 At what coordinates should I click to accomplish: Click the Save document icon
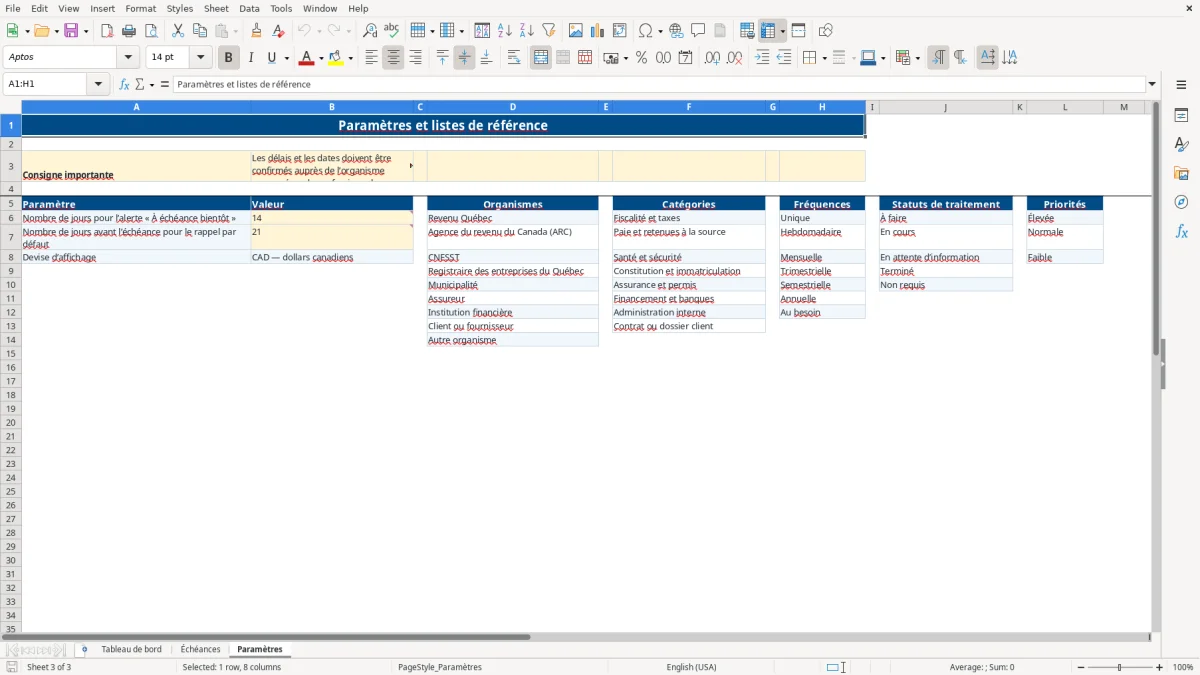(71, 31)
